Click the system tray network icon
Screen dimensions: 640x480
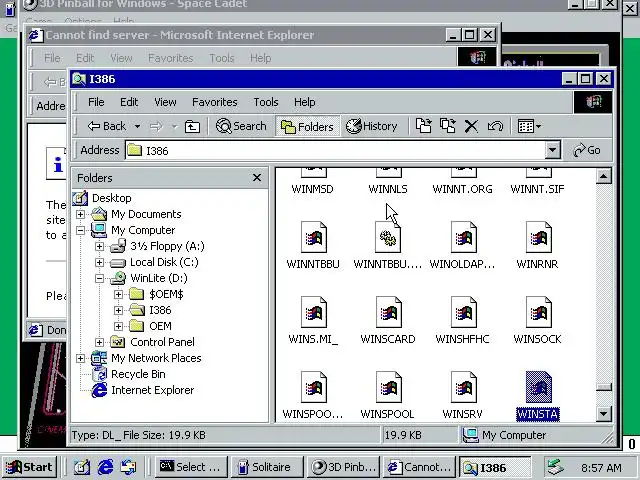tap(556, 467)
